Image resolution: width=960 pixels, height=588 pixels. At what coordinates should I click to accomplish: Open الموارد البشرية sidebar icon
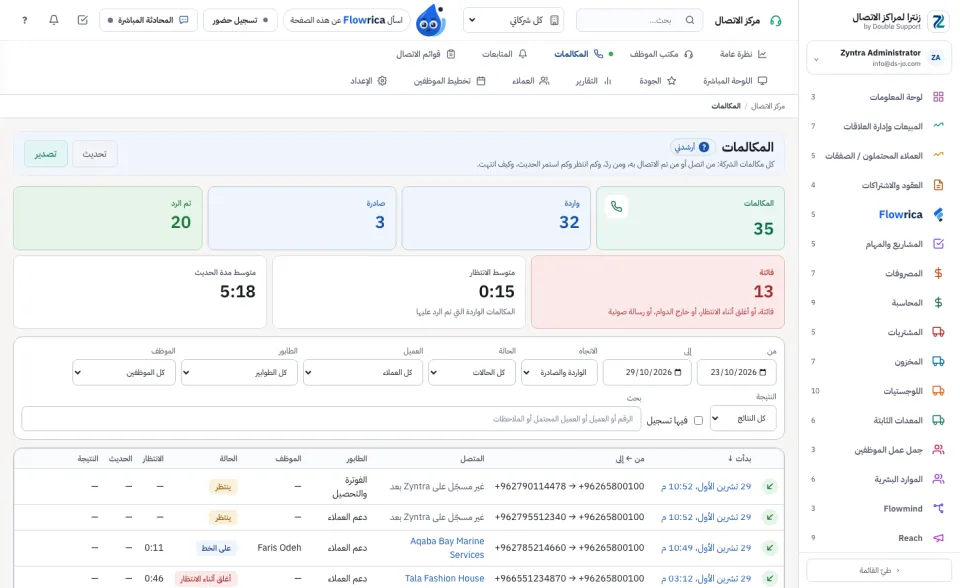click(938, 479)
